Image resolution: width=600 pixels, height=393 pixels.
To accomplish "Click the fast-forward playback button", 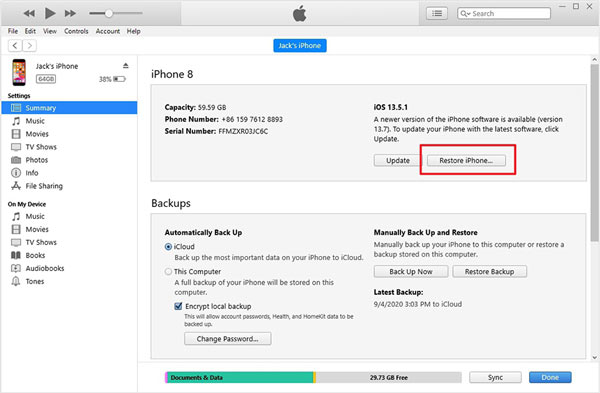I will tap(70, 13).
